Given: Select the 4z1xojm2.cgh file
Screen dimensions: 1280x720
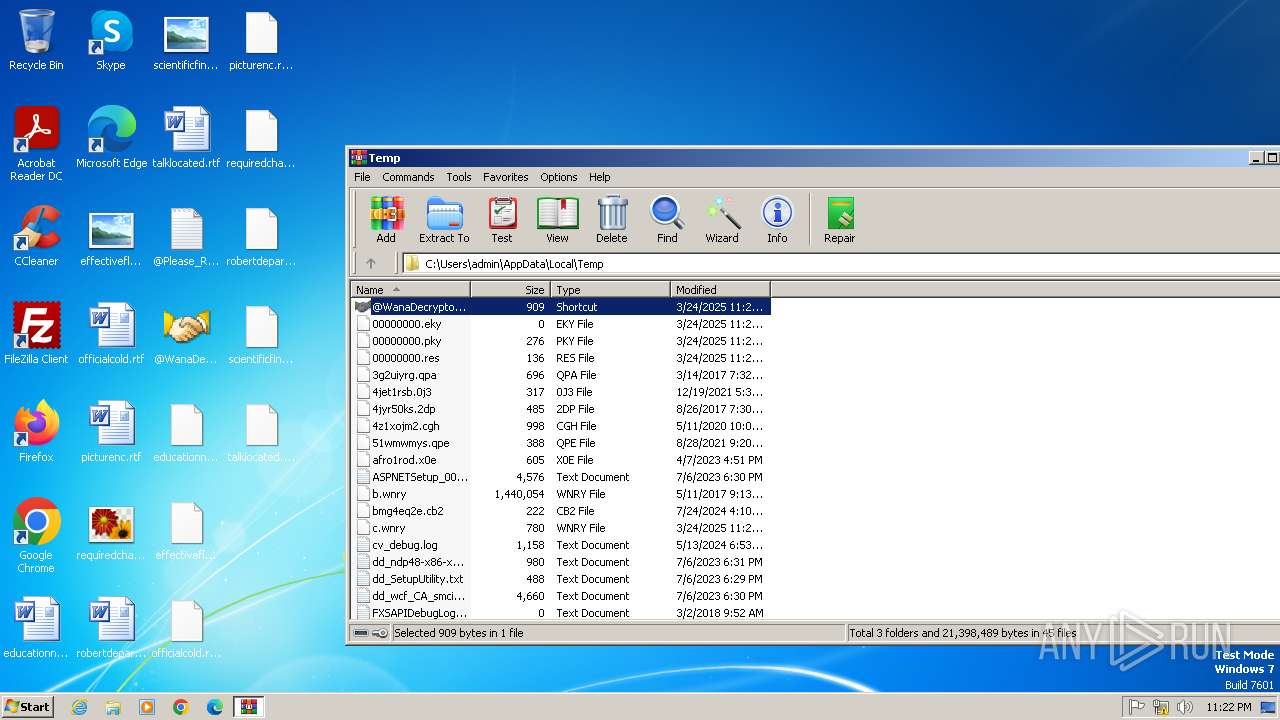Looking at the screenshot, I should coord(561,426).
